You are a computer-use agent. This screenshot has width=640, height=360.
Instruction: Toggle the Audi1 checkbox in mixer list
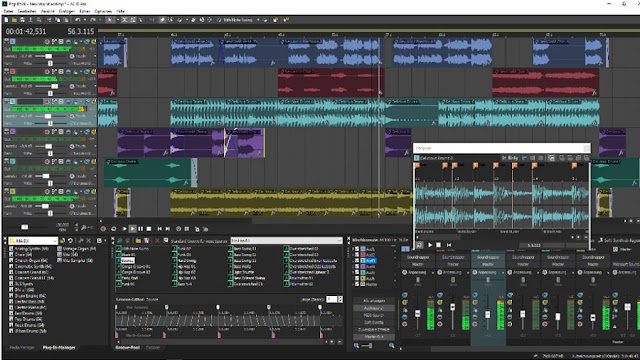click(357, 249)
